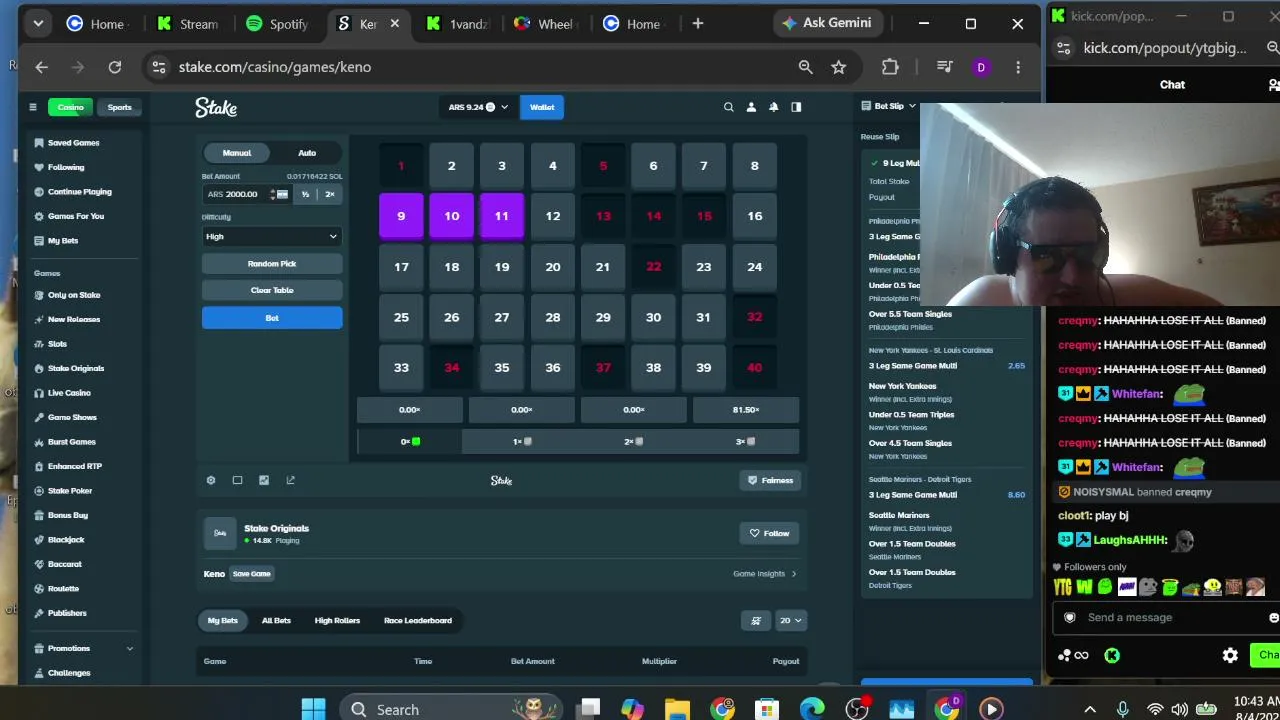
Task: Open live stats chart icon below Keno board
Action: (x=264, y=480)
